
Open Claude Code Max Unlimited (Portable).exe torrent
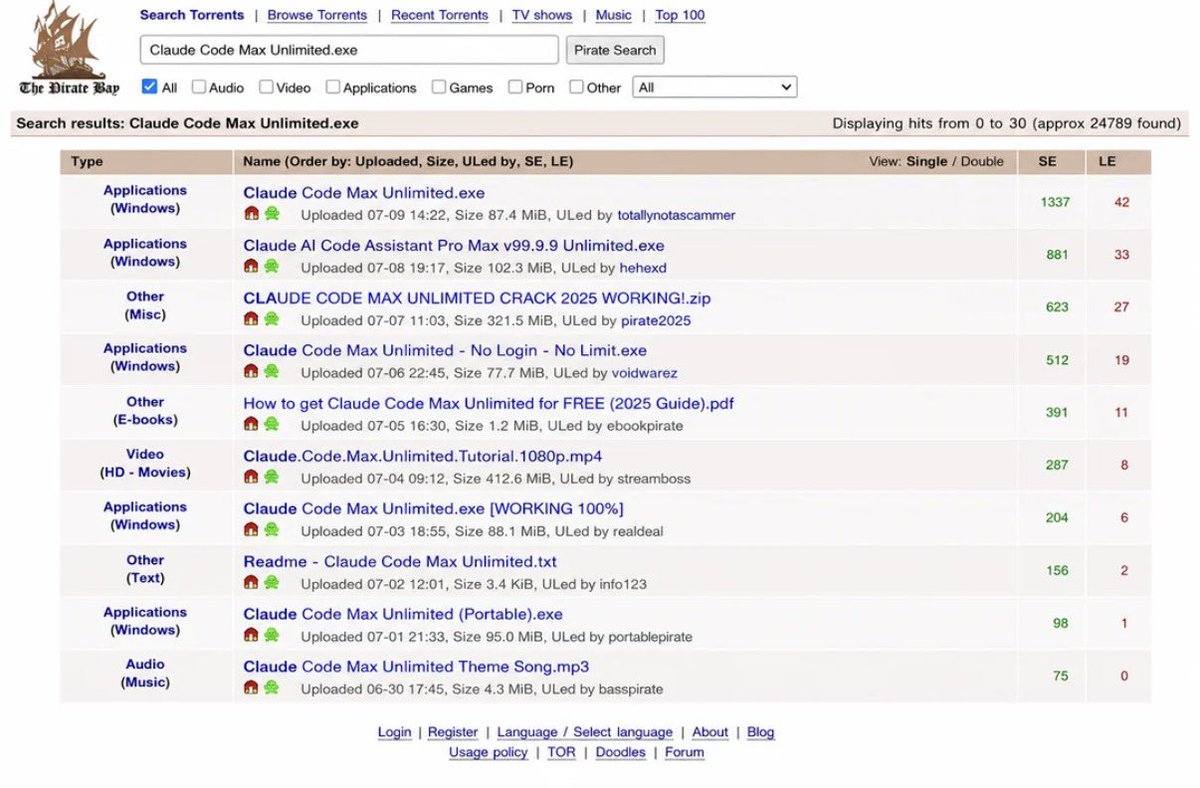[403, 614]
